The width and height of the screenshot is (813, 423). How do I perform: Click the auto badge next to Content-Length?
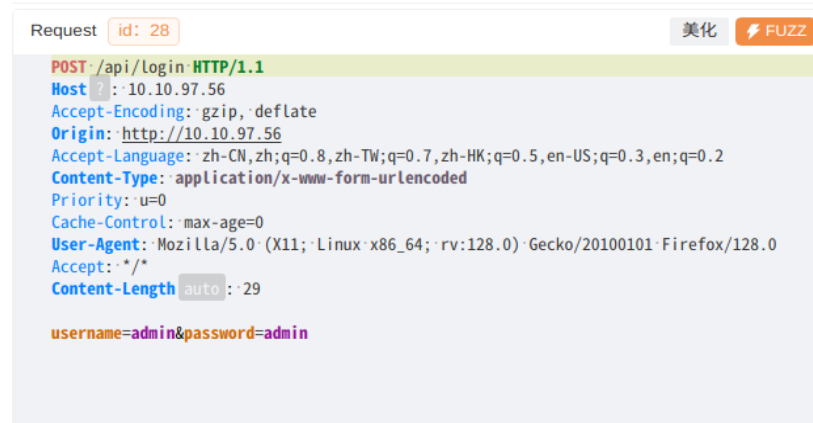(202, 289)
